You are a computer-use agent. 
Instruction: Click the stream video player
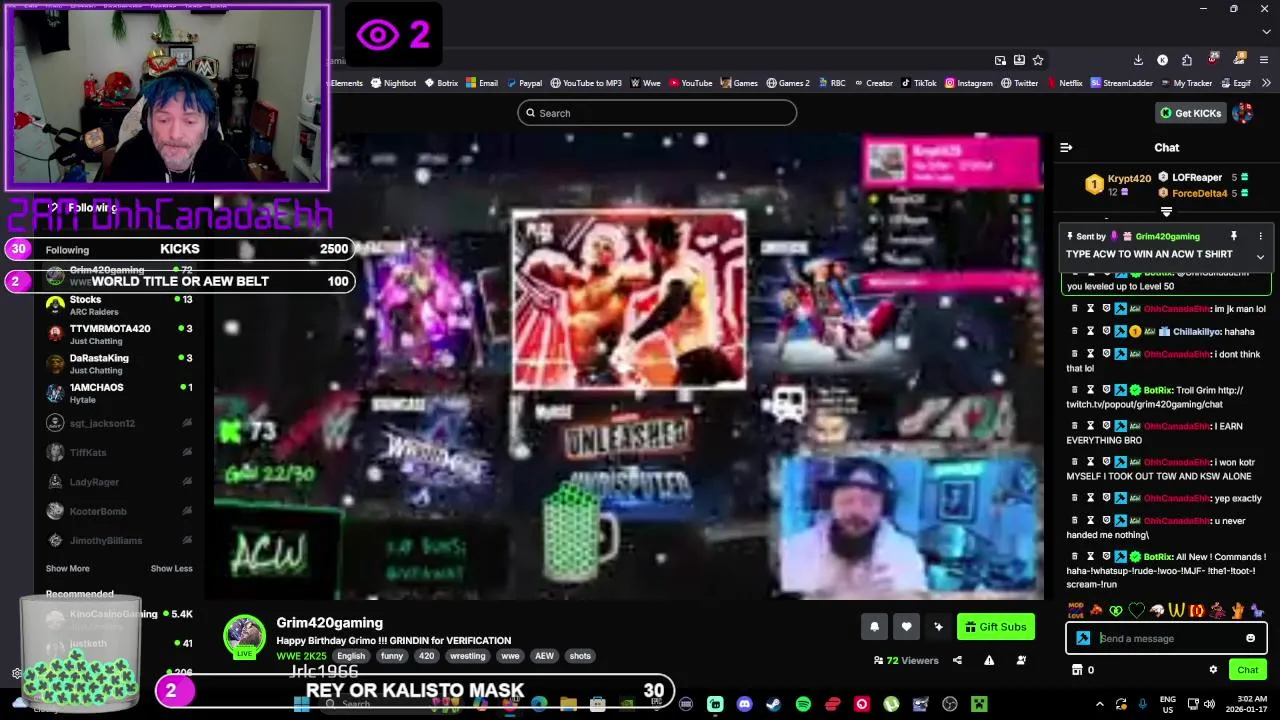tap(630, 365)
